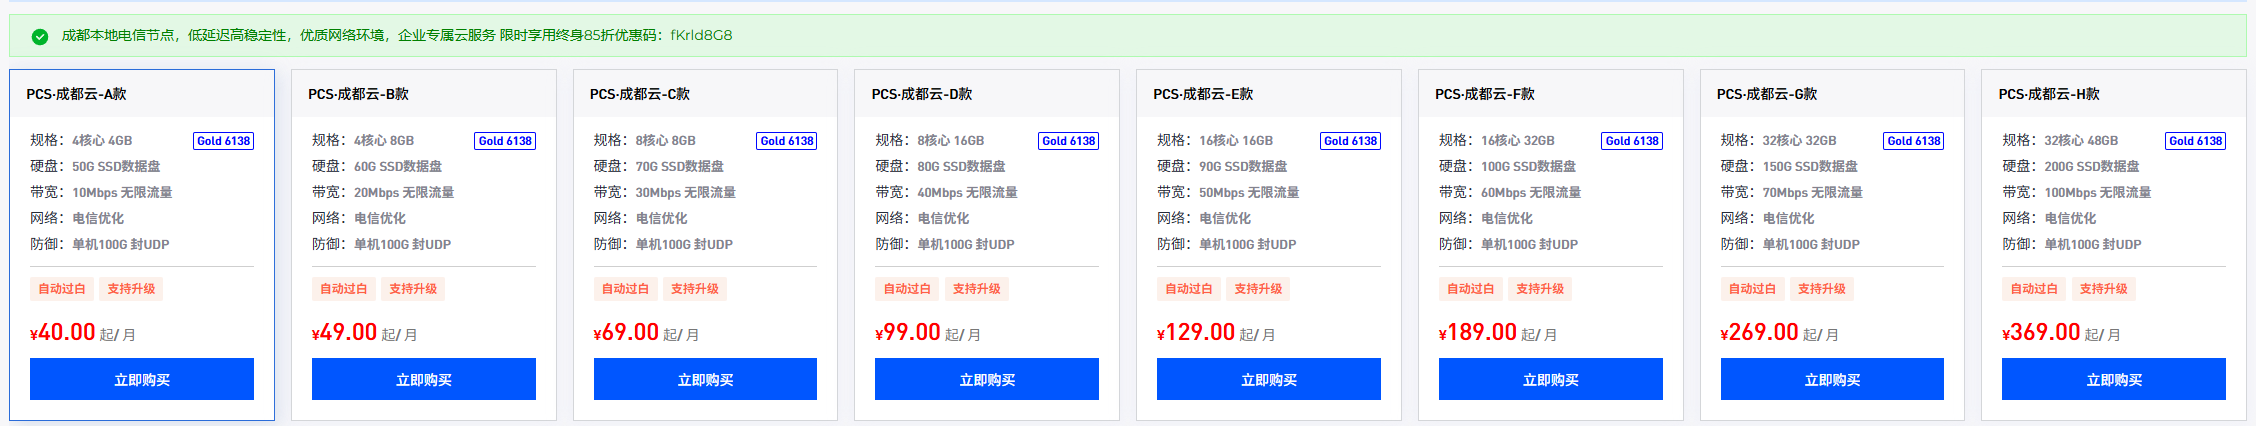Click the 支持升级 tag on plan F

[1540, 289]
